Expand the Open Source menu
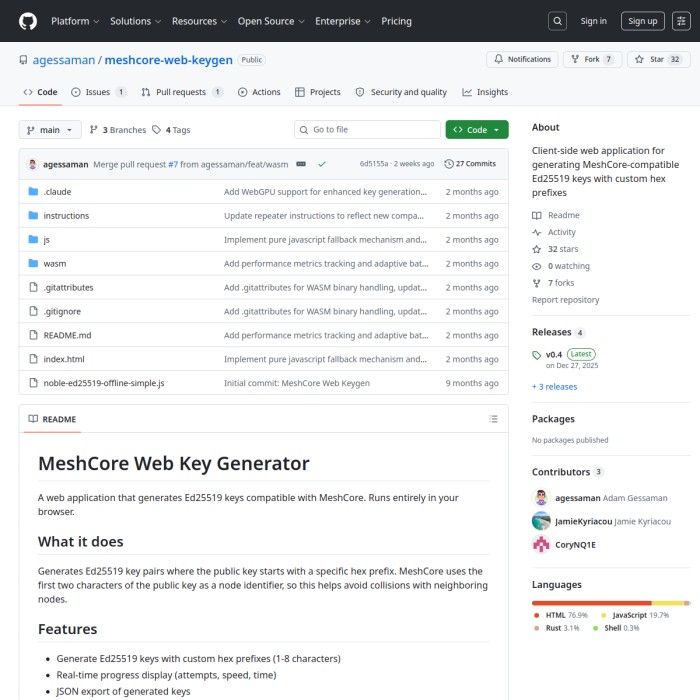 point(271,21)
